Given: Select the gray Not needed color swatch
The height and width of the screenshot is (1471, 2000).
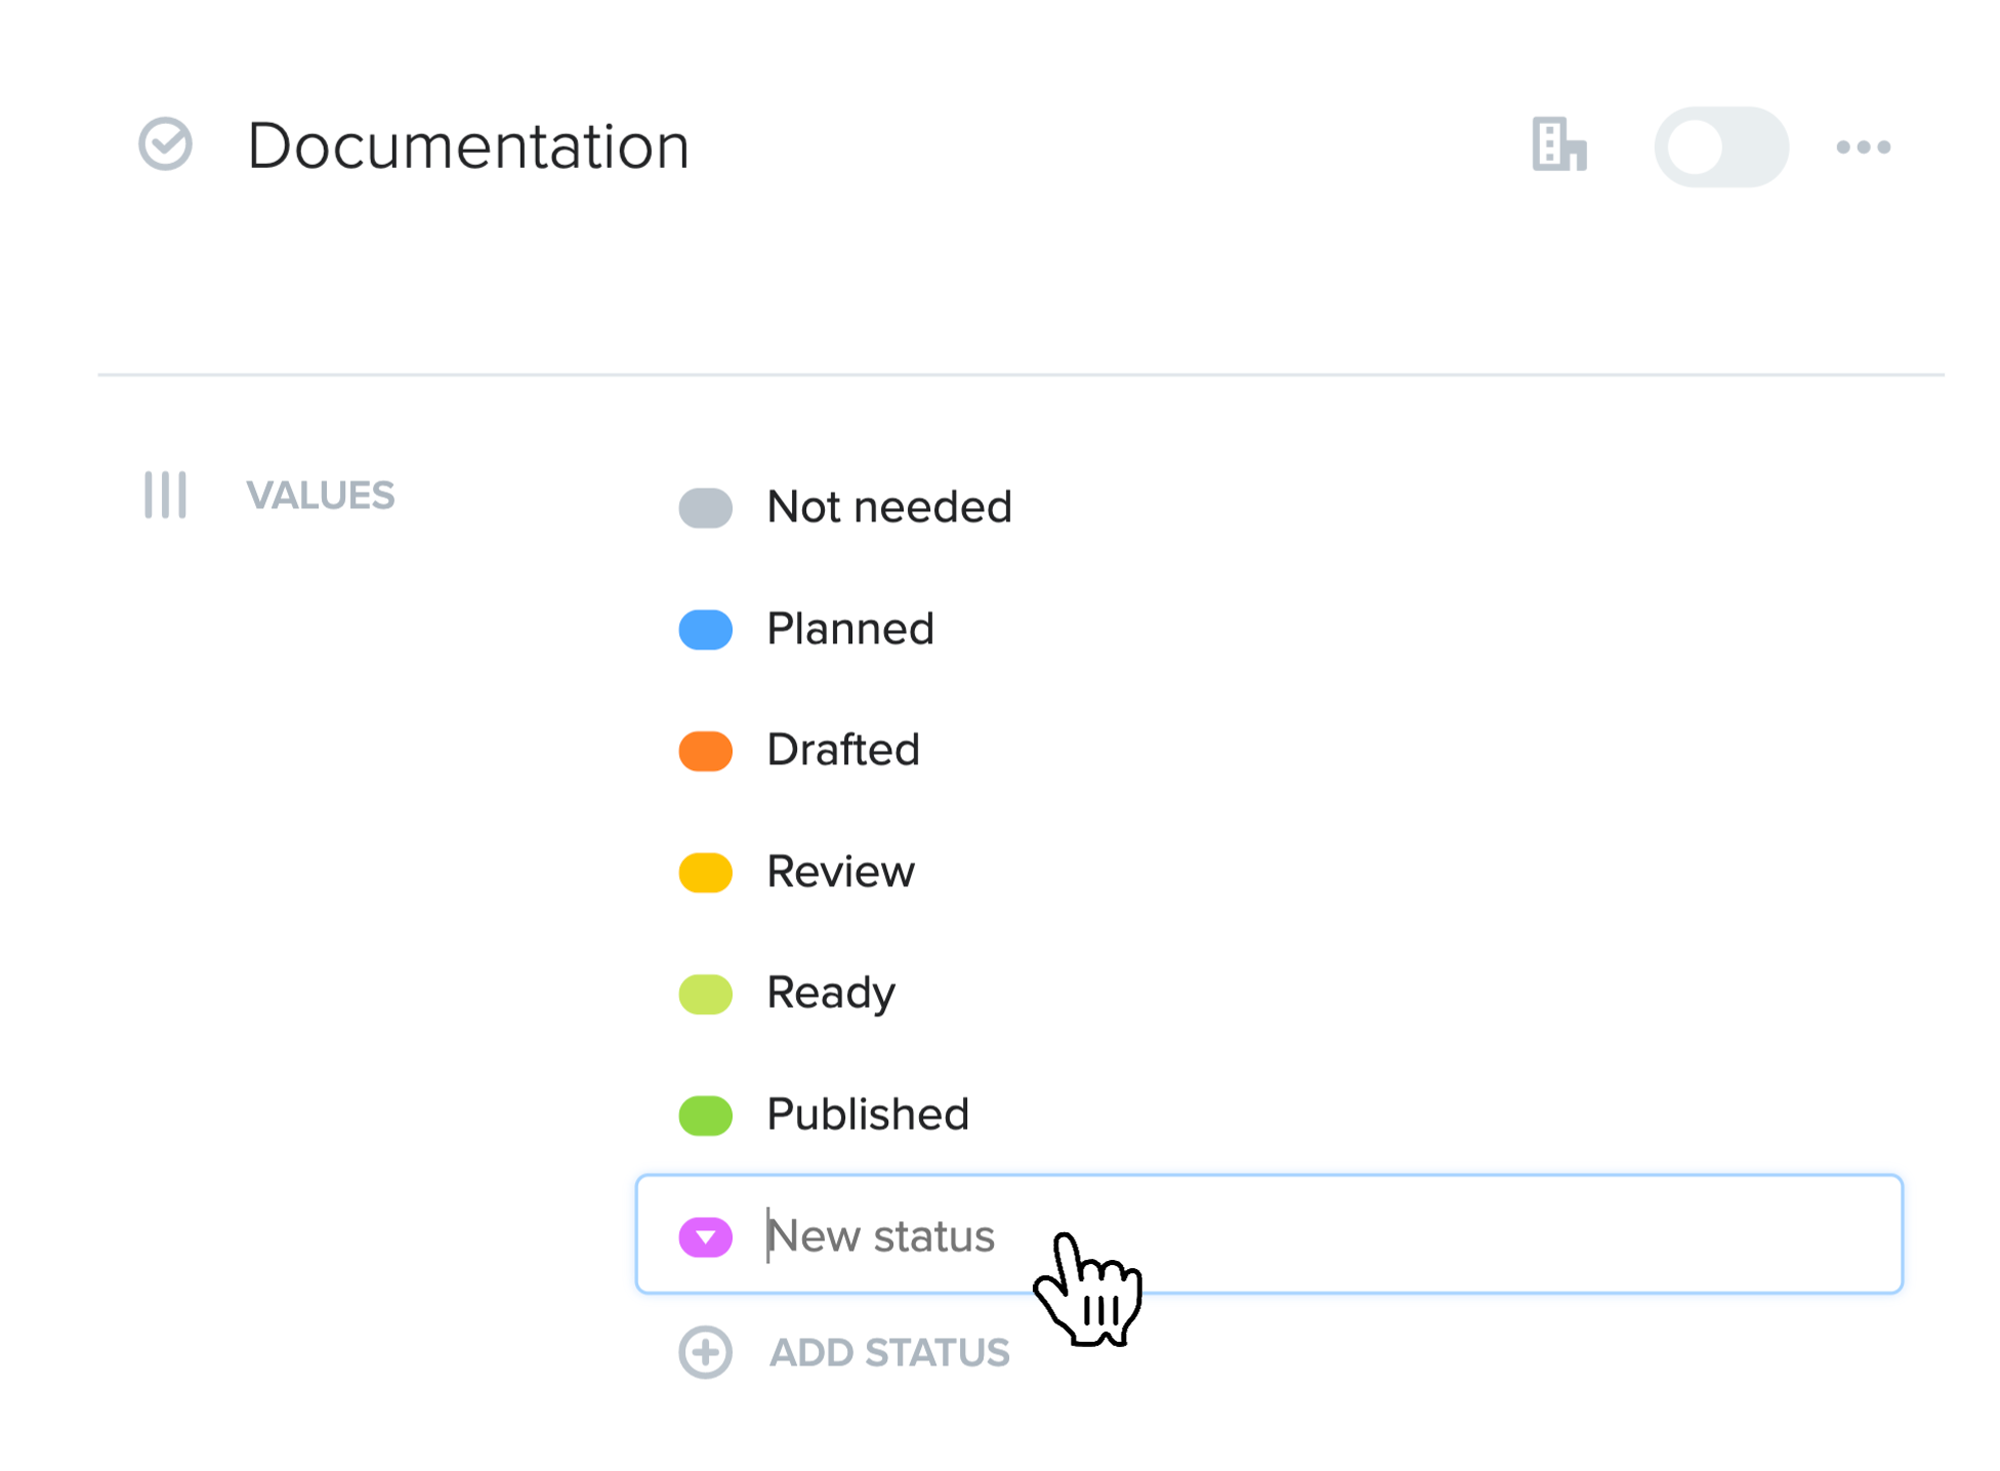Looking at the screenshot, I should 705,508.
